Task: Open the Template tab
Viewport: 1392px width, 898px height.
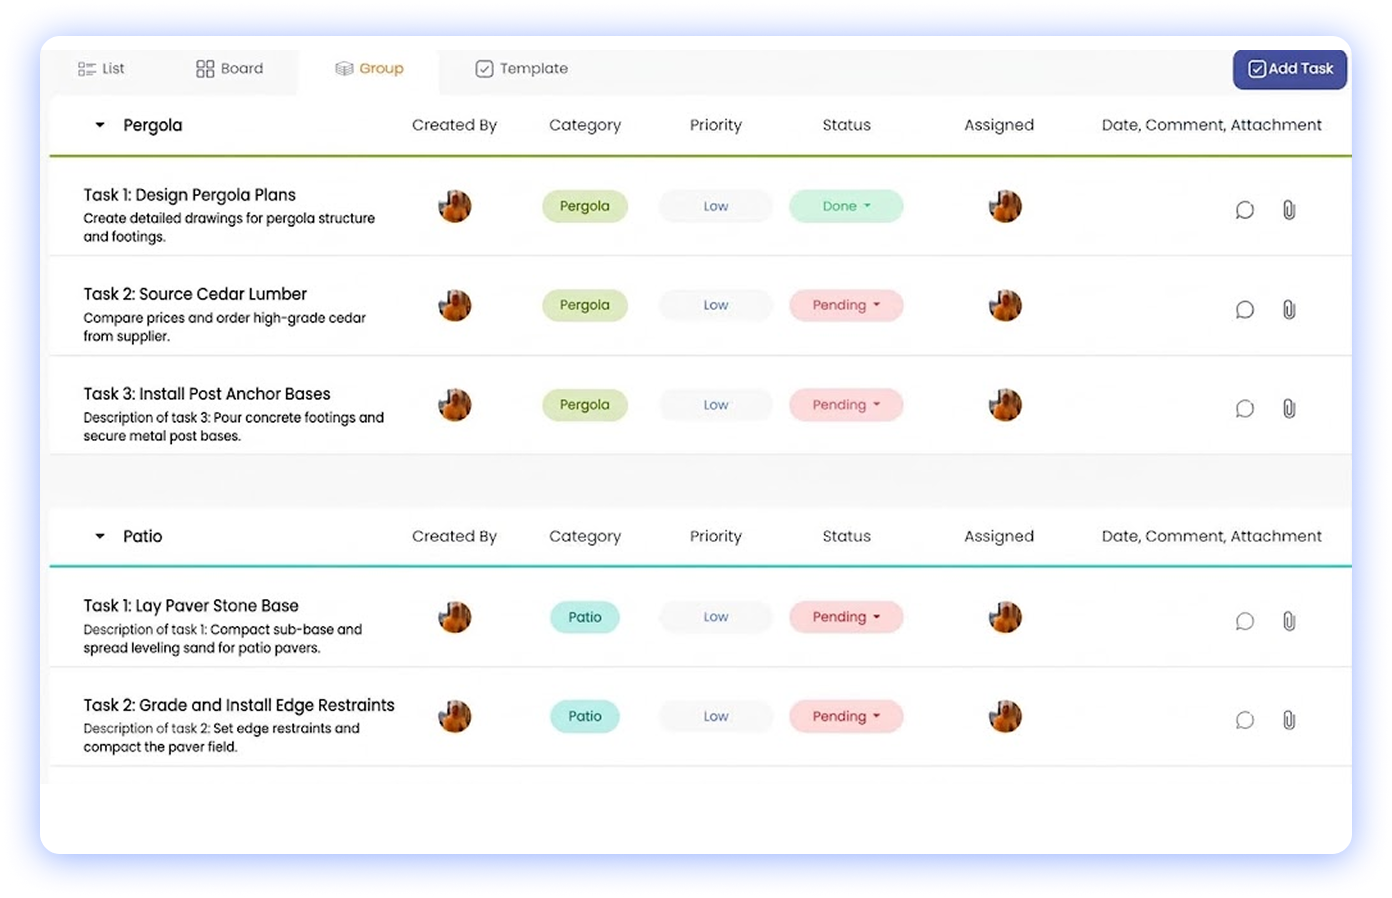Action: click(521, 69)
